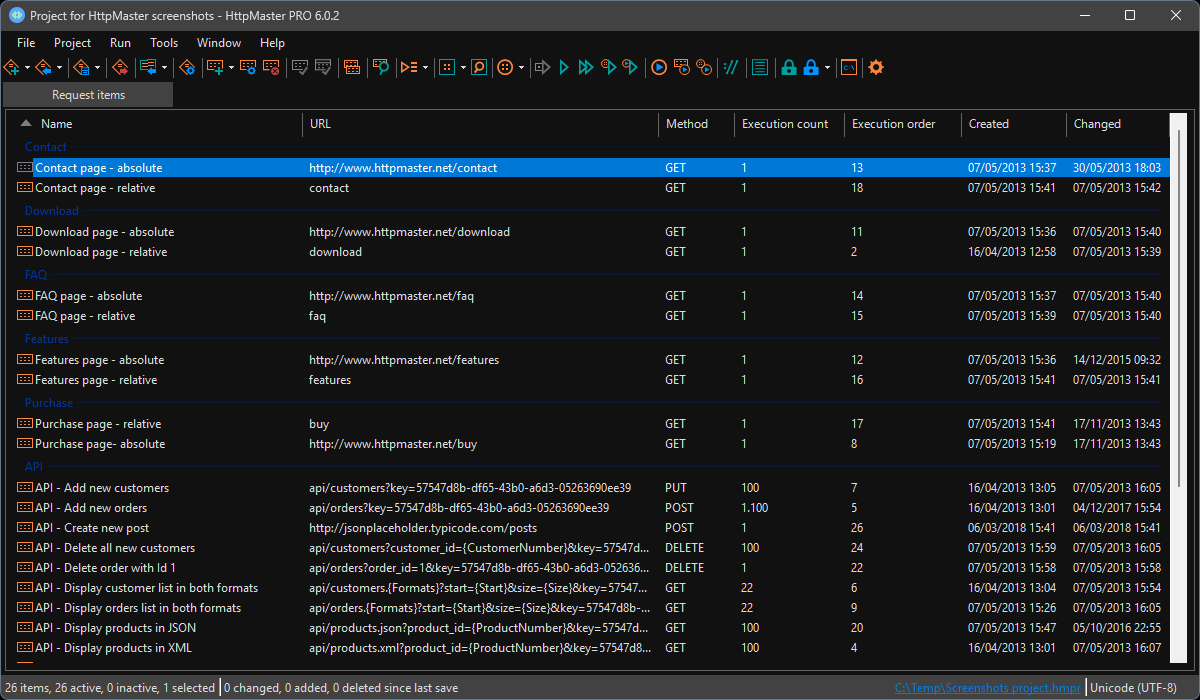Click the single teal play arrow icon
1200x700 pixels.
(x=565, y=67)
